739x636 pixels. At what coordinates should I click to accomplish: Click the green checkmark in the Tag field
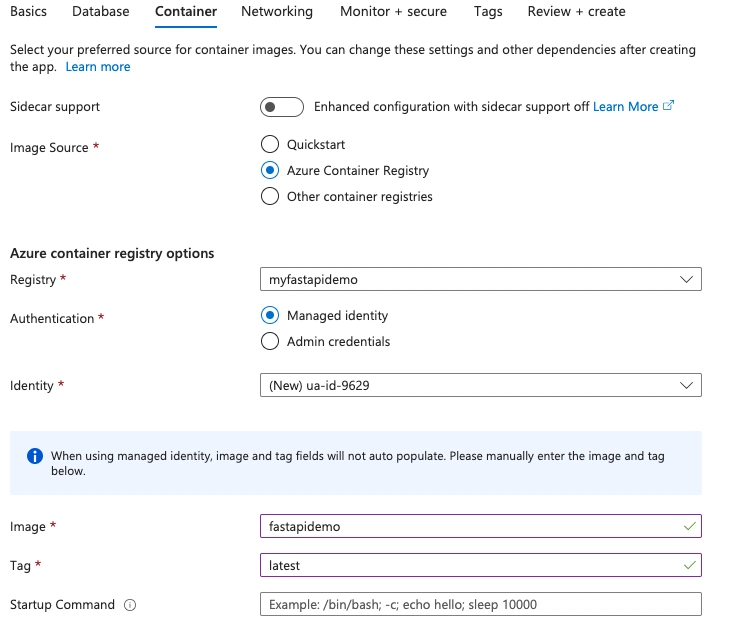point(690,565)
